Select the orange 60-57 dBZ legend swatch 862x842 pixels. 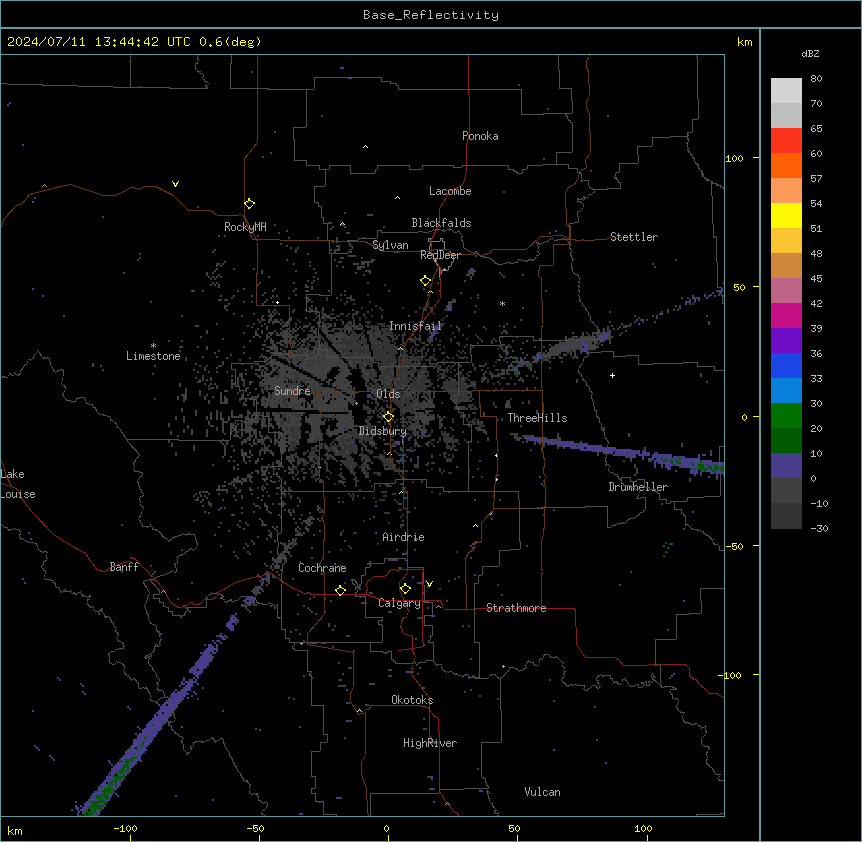tap(786, 165)
